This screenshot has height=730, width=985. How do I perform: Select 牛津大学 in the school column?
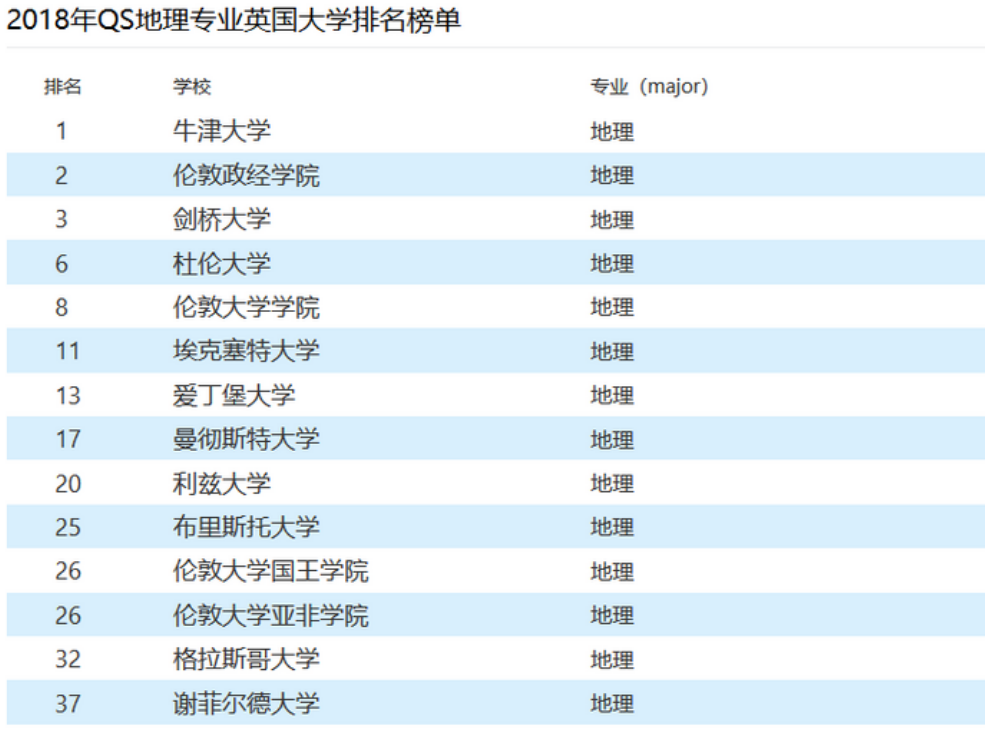[x=222, y=131]
